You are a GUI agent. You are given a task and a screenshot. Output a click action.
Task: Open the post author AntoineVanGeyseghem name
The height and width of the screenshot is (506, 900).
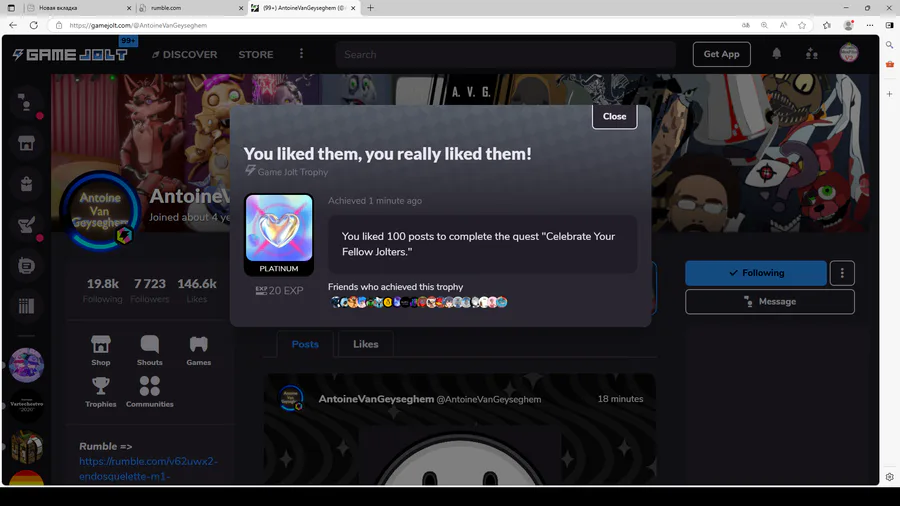(376, 399)
